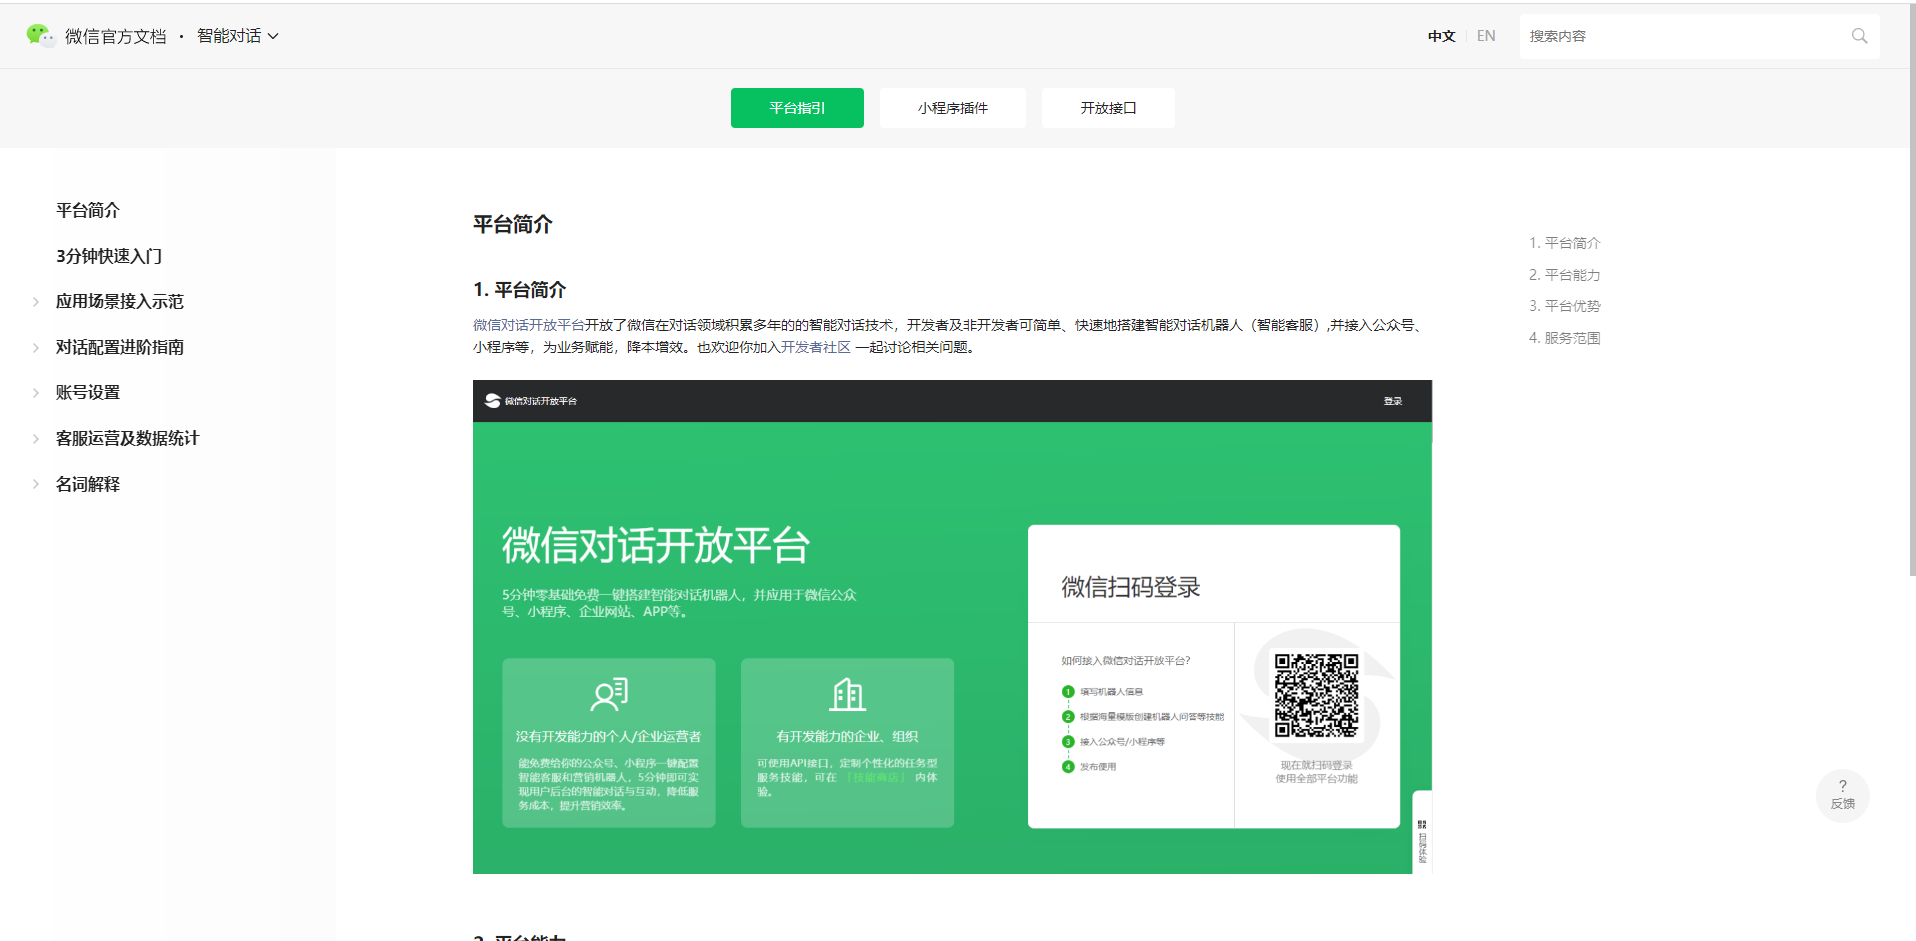The width and height of the screenshot is (1916, 941).
Task: Jump to 4. 服务范围 in outline
Action: (x=1565, y=338)
